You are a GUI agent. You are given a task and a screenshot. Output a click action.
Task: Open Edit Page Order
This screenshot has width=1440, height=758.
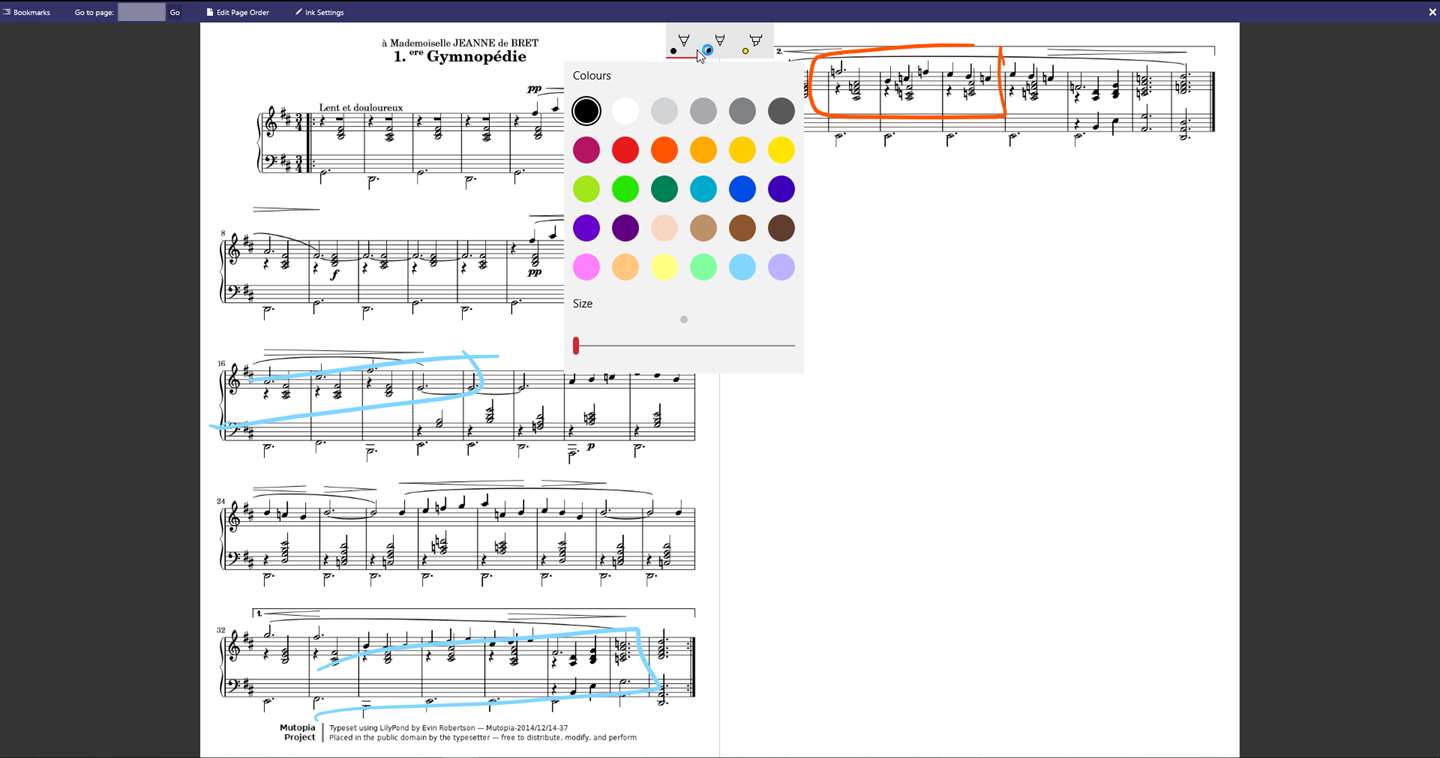pos(238,12)
